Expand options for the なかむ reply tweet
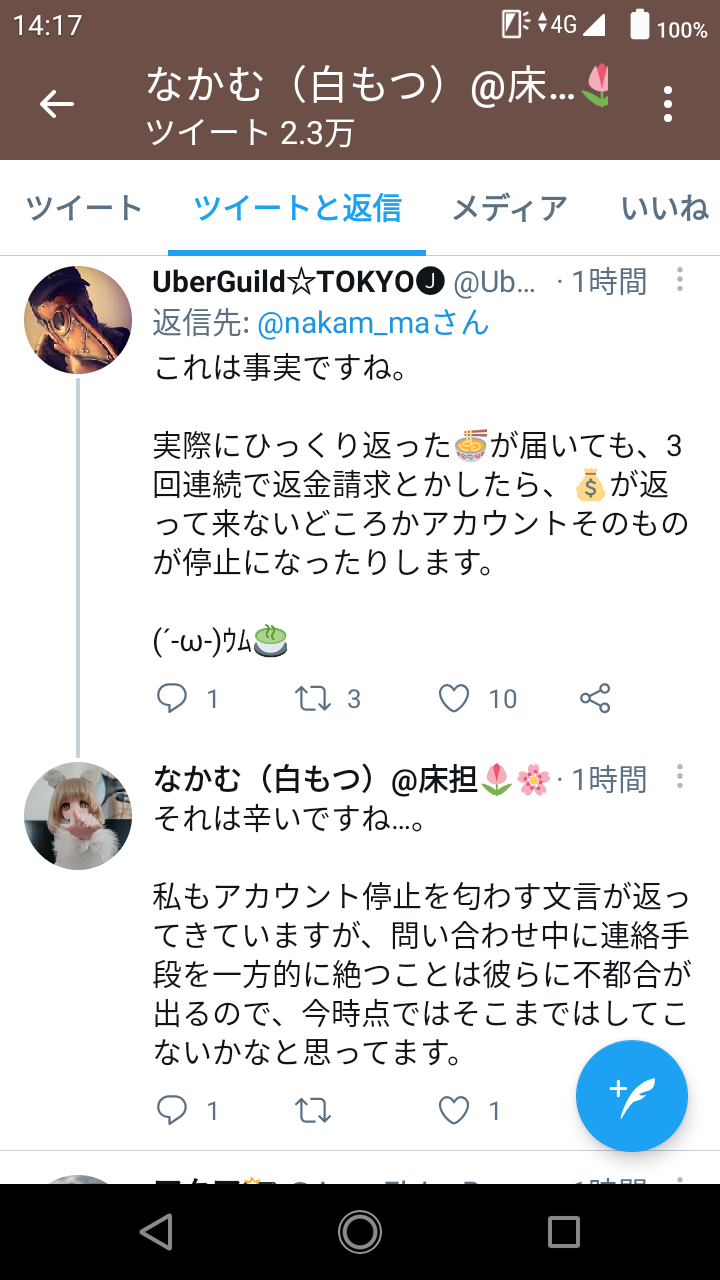 point(680,777)
